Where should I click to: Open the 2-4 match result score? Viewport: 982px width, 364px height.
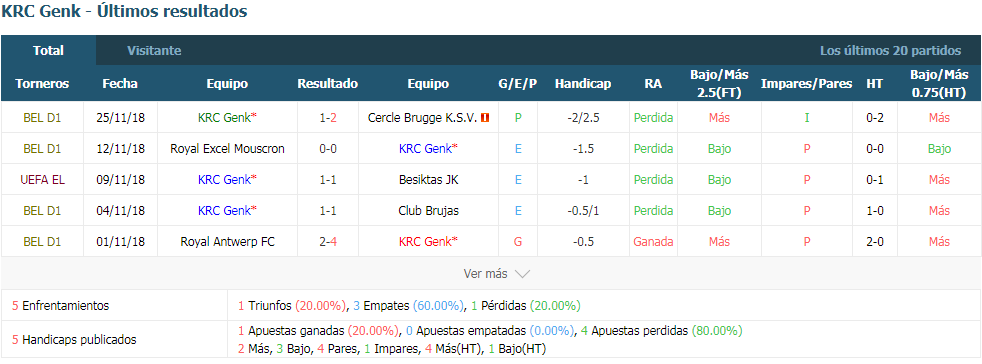point(328,241)
